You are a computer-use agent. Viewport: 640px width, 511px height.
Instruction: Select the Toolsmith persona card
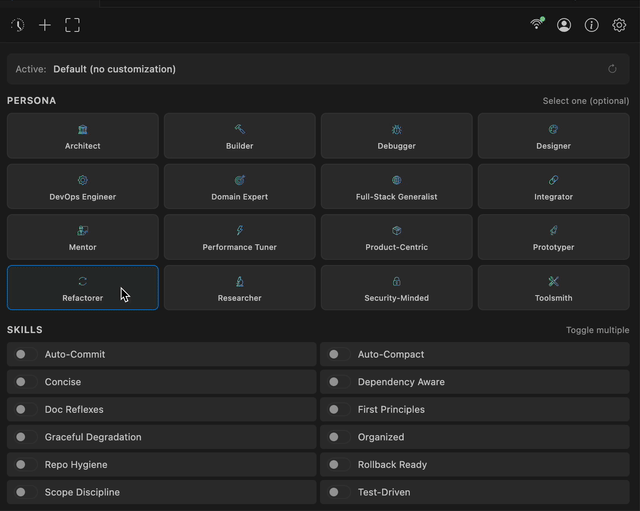tap(553, 288)
